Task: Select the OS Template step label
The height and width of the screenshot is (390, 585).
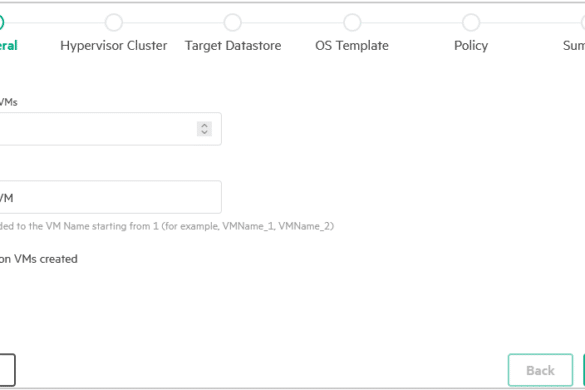Action: (x=352, y=46)
